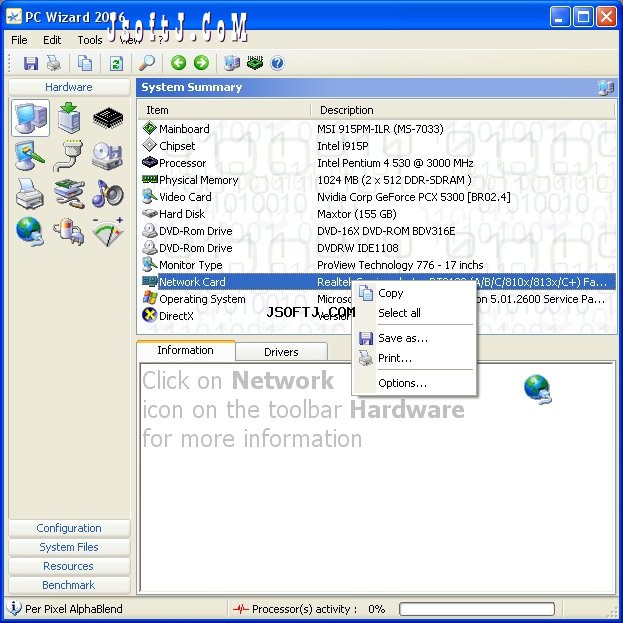Choose Save as... from the context menu

(x=414, y=338)
